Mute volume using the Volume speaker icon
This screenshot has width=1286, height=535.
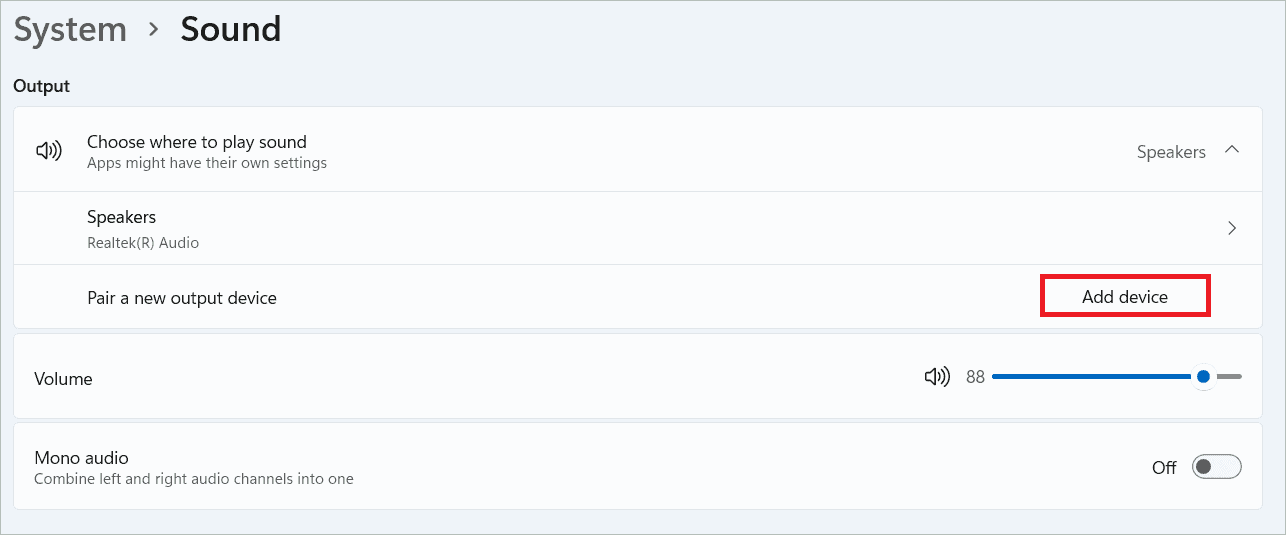937,377
